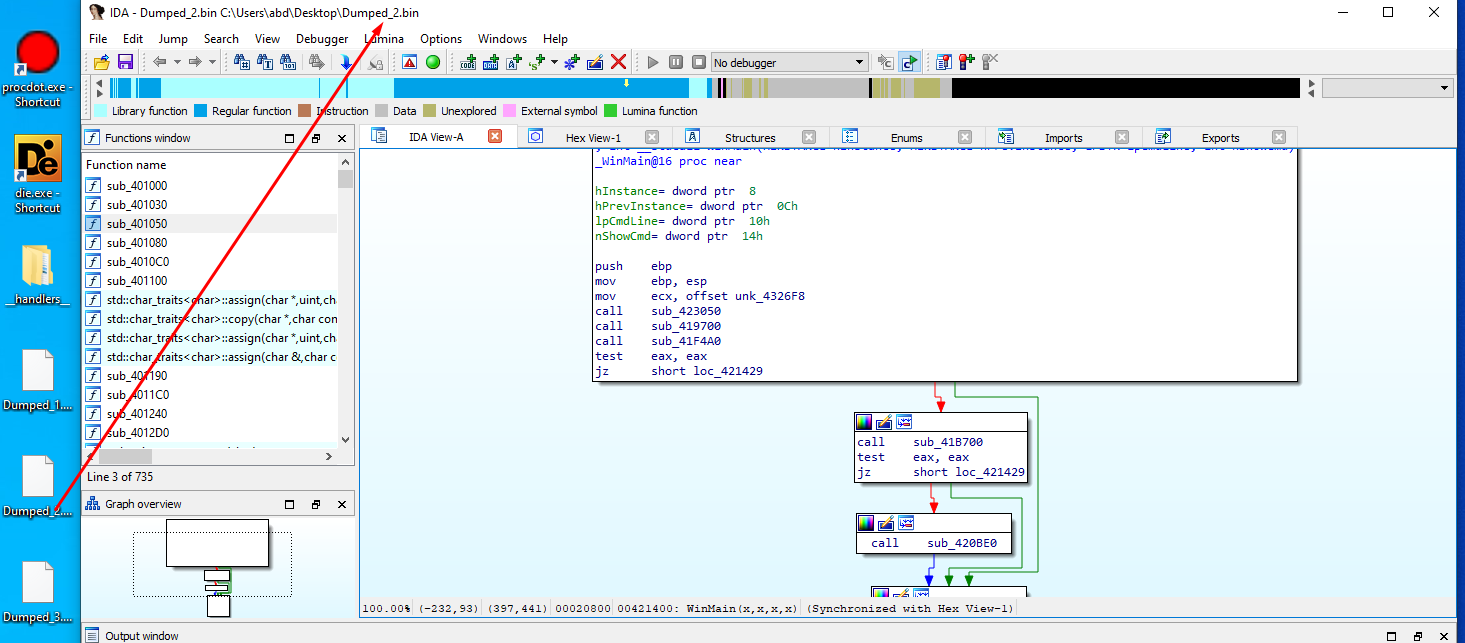Click the procdot.exe desktop shortcut
This screenshot has height=643, width=1465.
point(38,68)
